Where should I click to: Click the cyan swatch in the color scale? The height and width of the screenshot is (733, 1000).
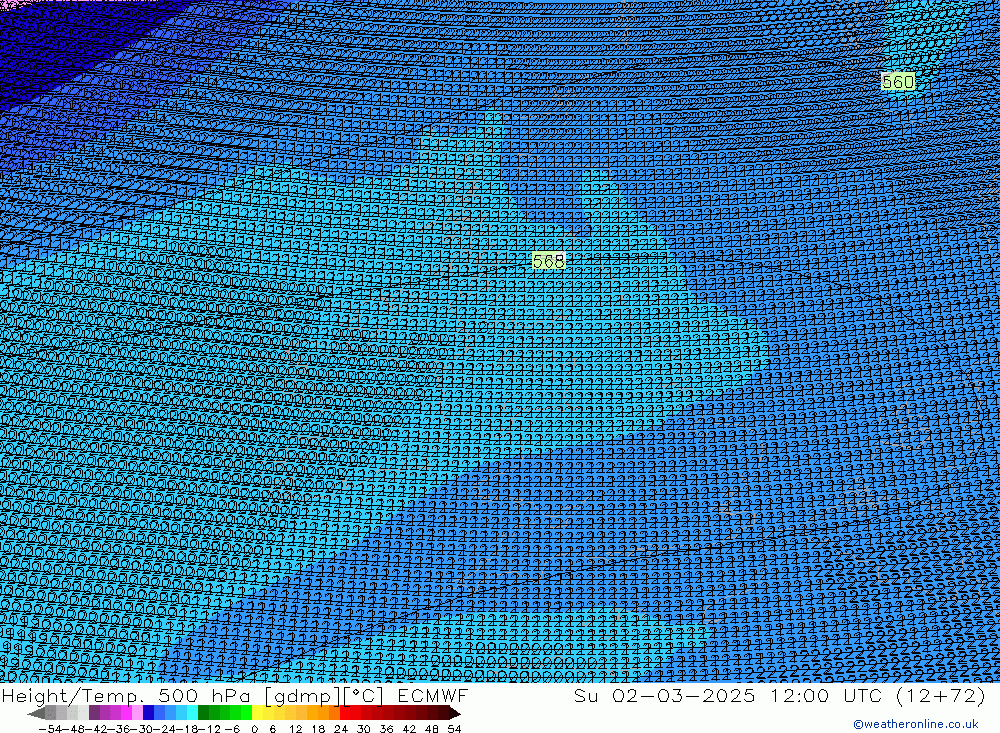click(192, 713)
